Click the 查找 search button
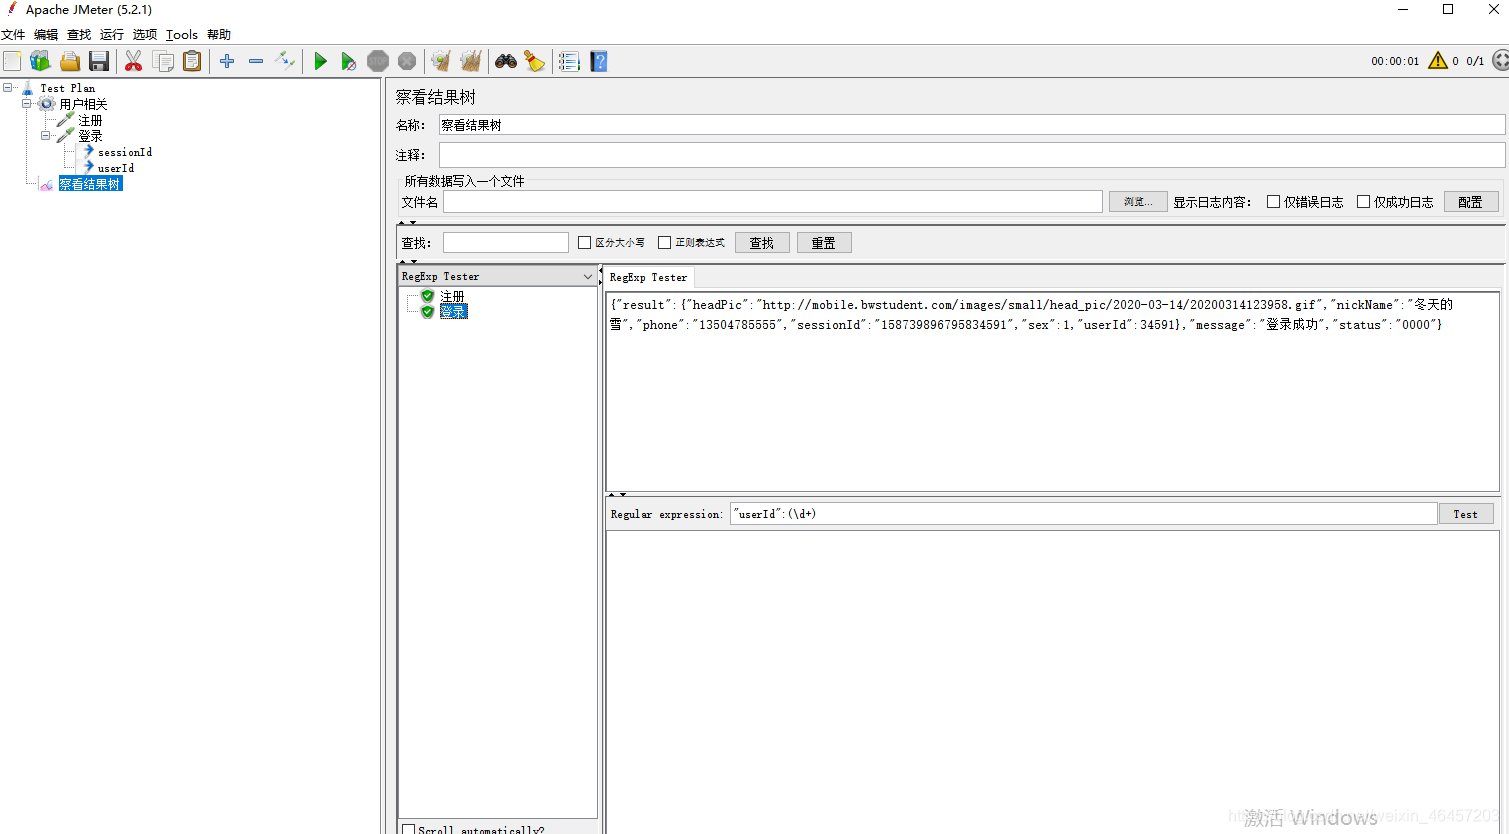 click(762, 243)
